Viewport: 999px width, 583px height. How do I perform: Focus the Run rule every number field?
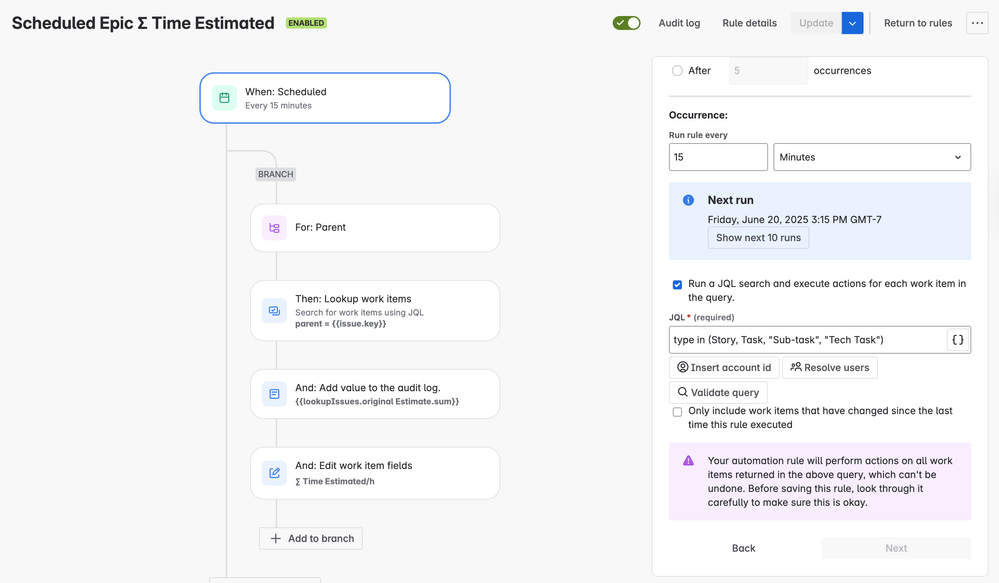718,157
